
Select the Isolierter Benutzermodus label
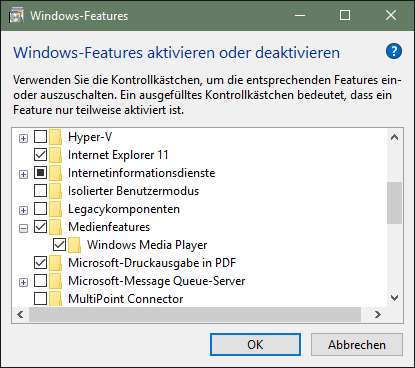coord(133,191)
